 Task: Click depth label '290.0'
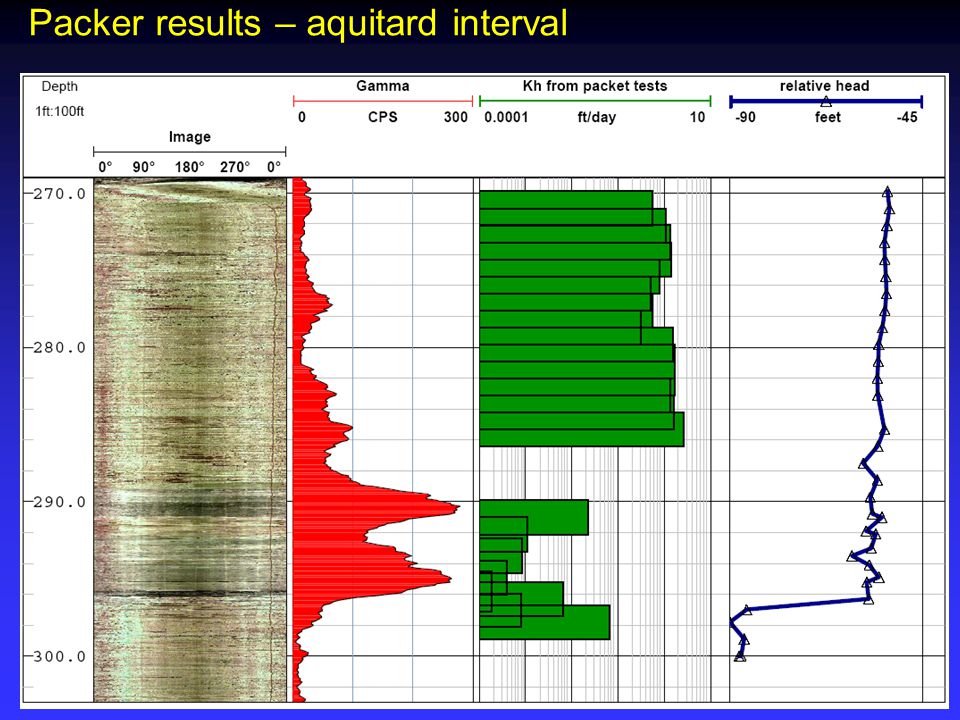tap(59, 502)
